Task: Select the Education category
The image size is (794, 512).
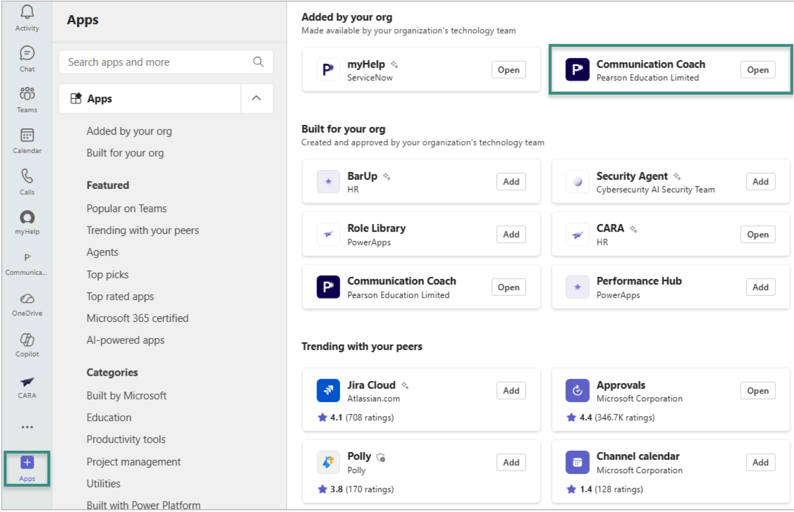Action: click(x=109, y=417)
